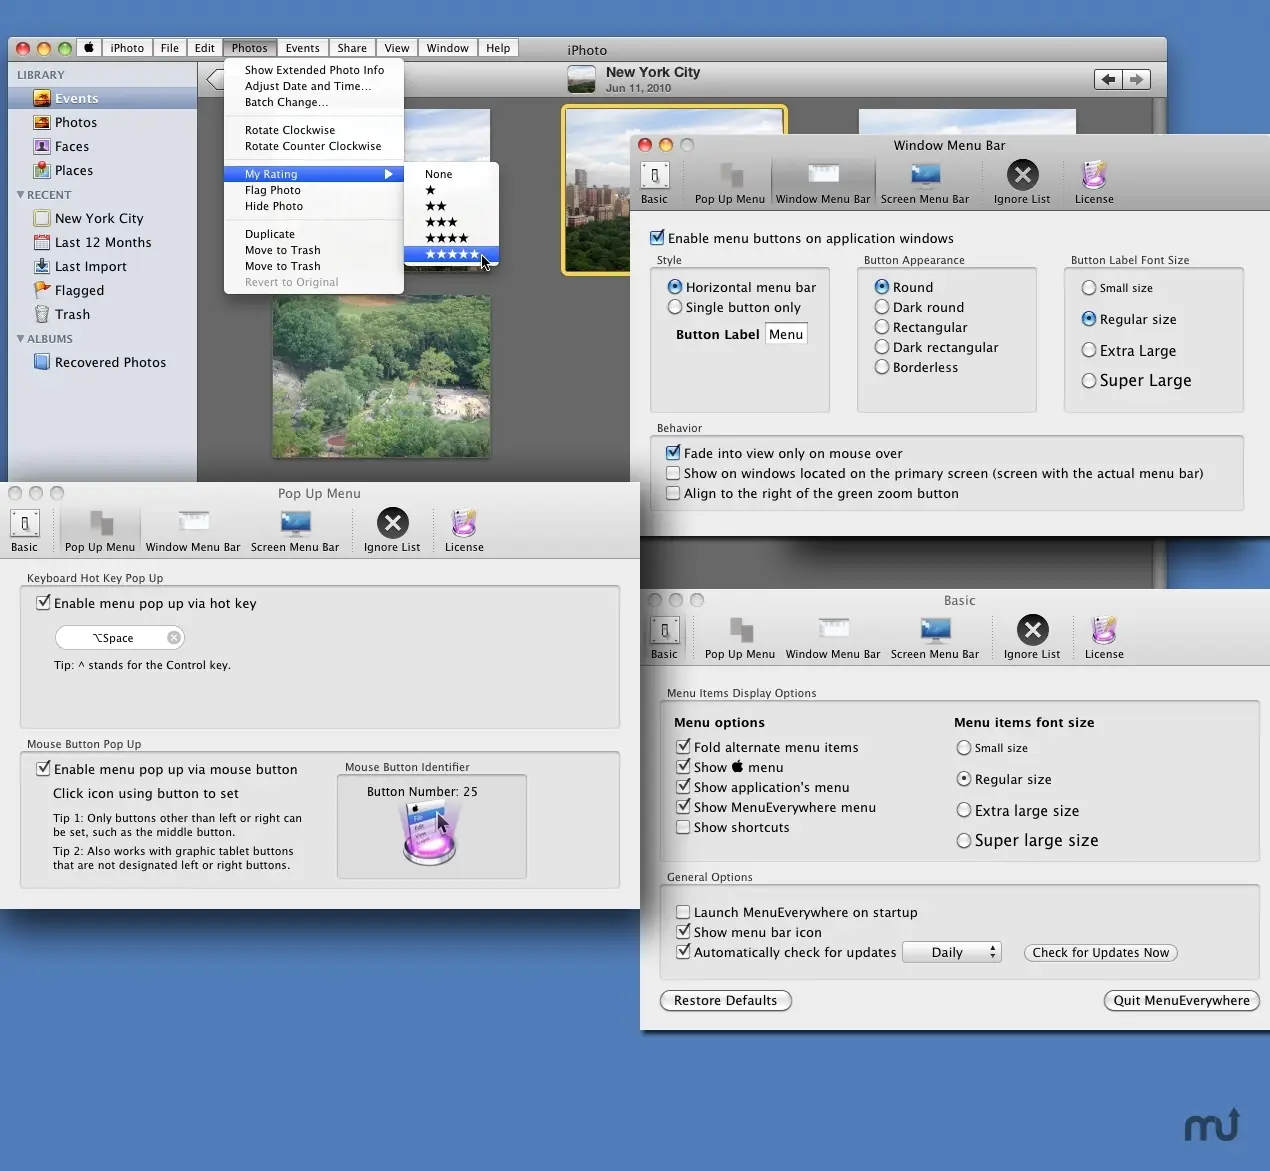Open Basic tab in Pop Up Menu window

point(24,531)
